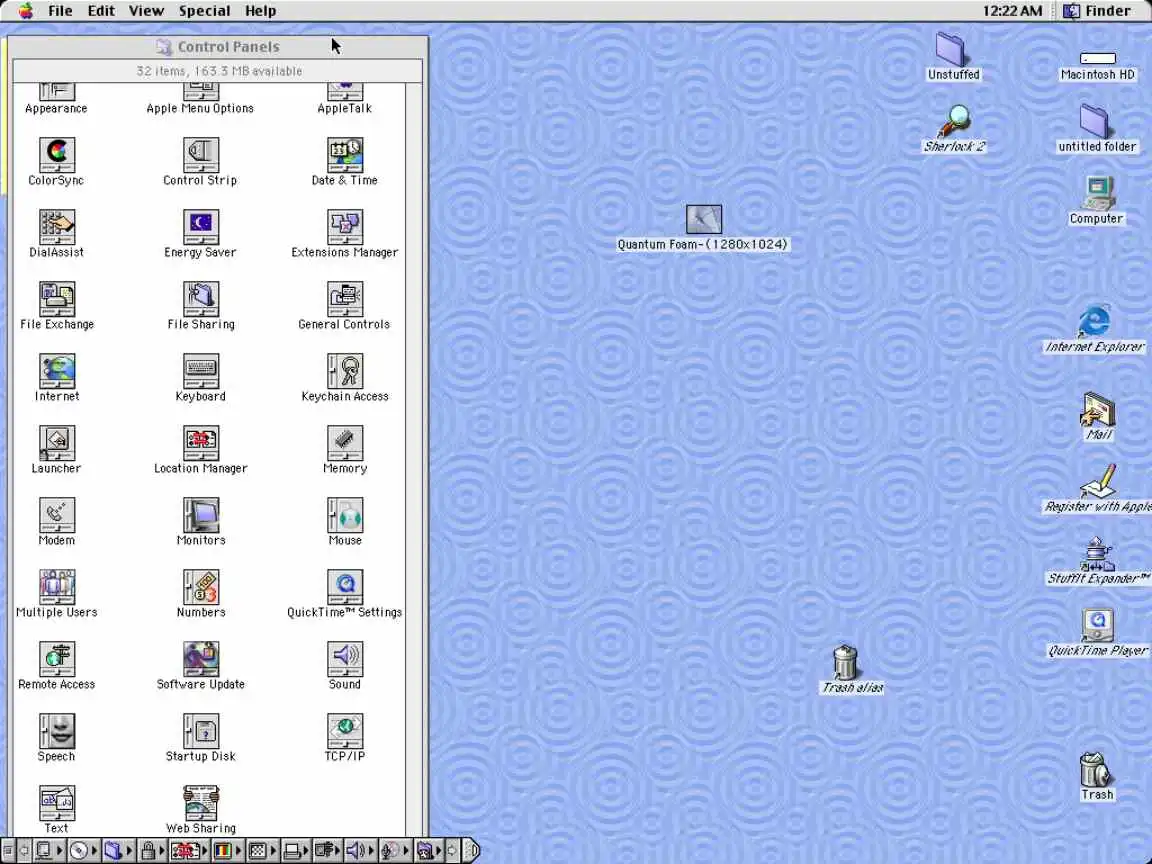The width and height of the screenshot is (1152, 864).
Task: Select the DialAssist icon
Action: click(x=57, y=227)
